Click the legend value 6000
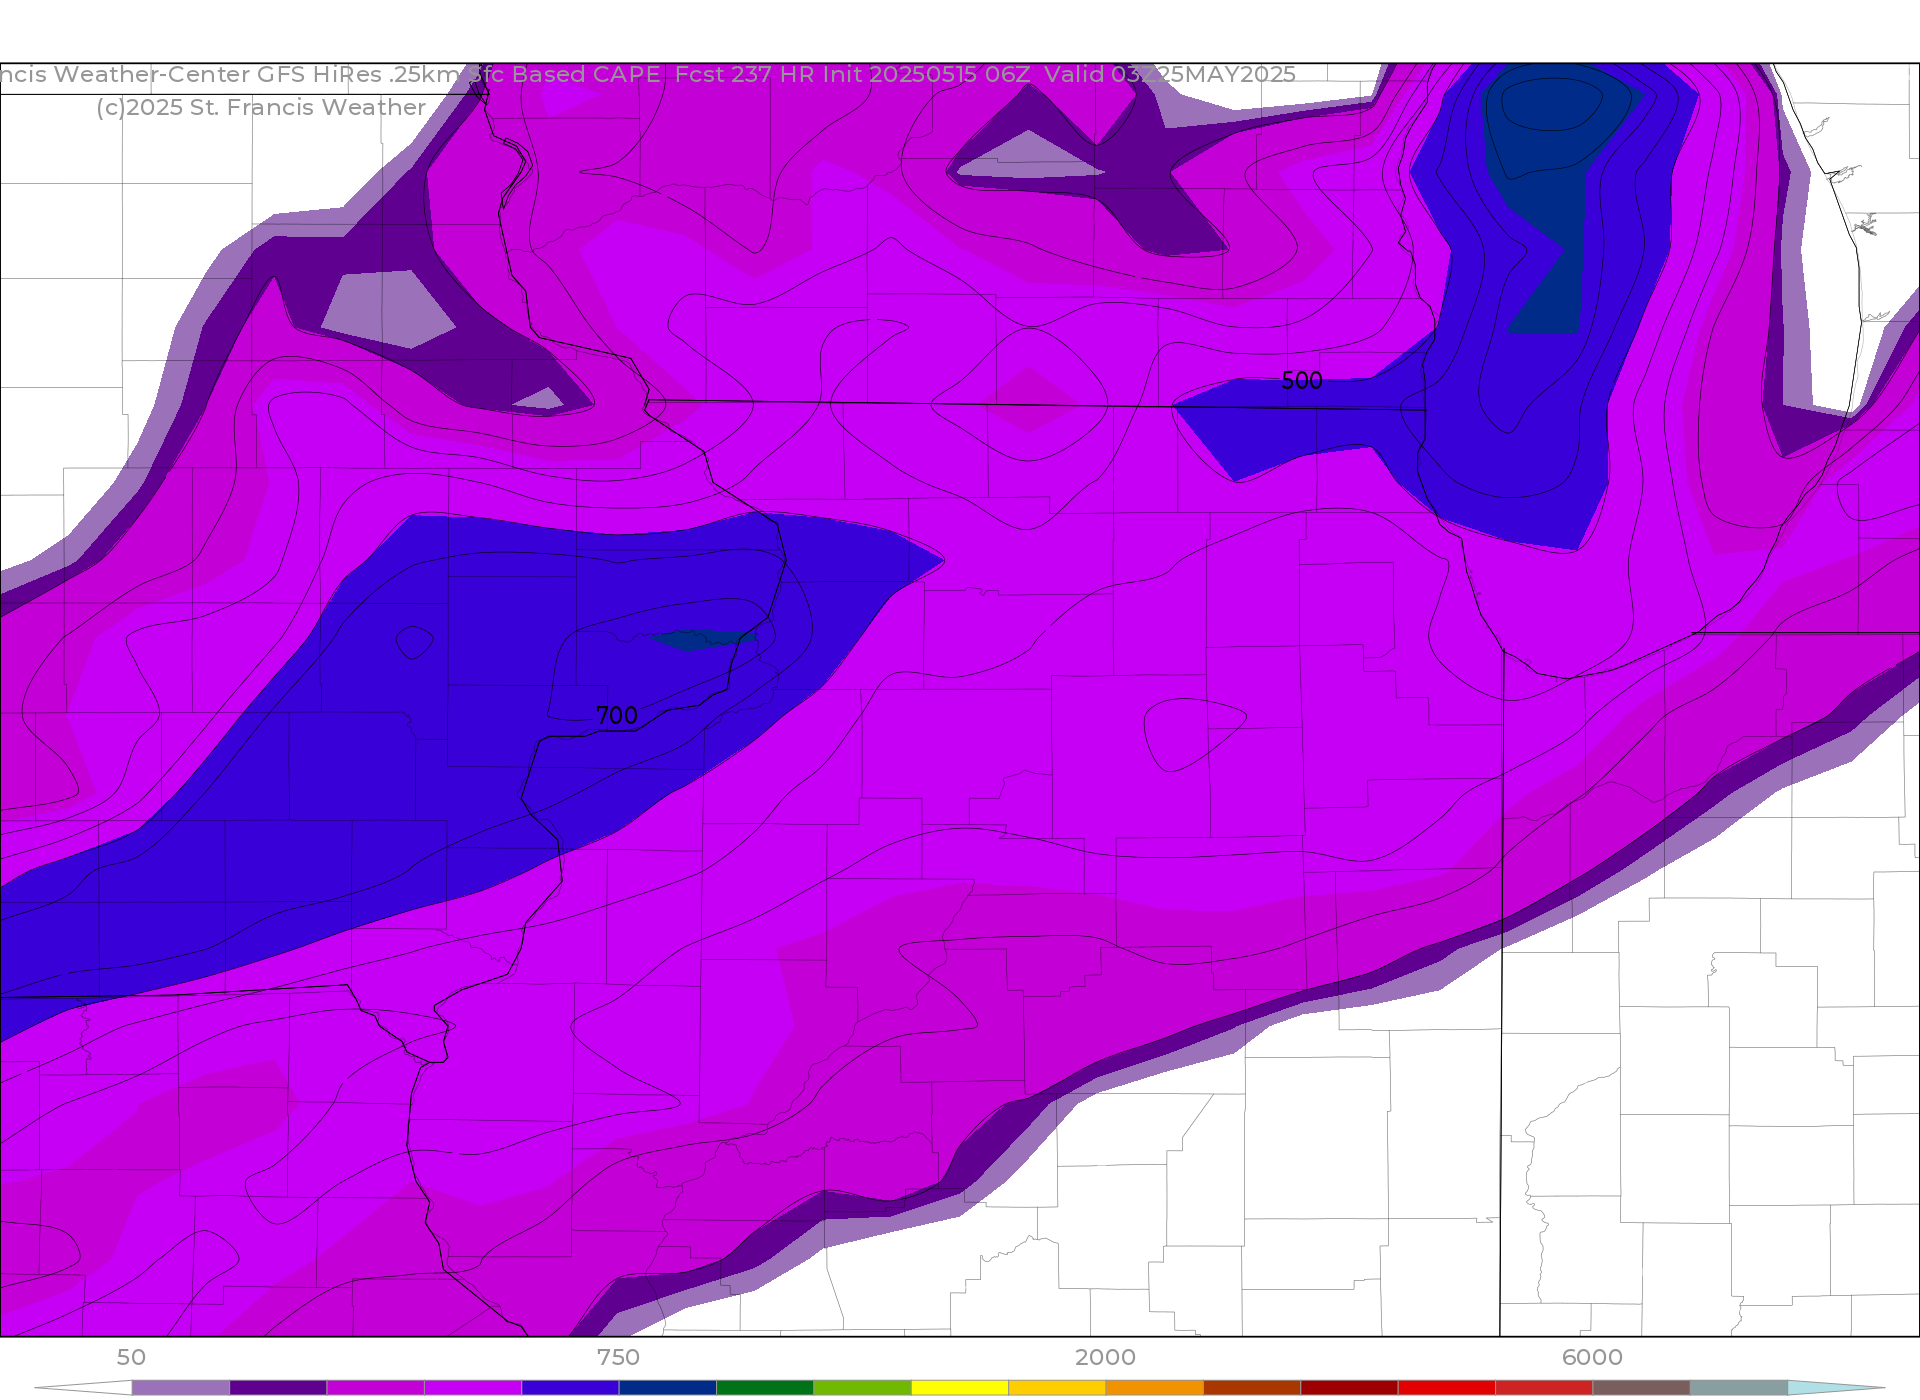Screen dimensions: 1920x1400 [1592, 1357]
